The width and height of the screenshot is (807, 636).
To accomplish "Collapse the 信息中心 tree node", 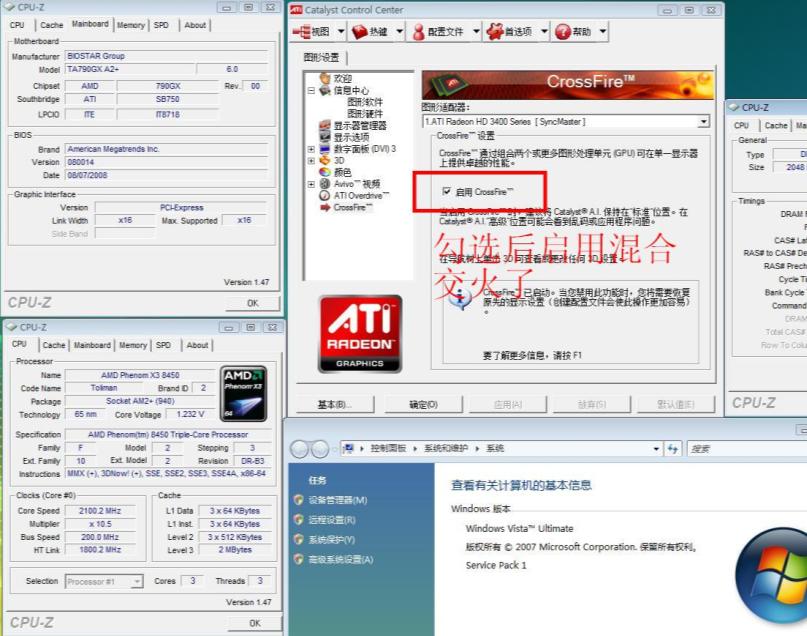I will pos(311,91).
